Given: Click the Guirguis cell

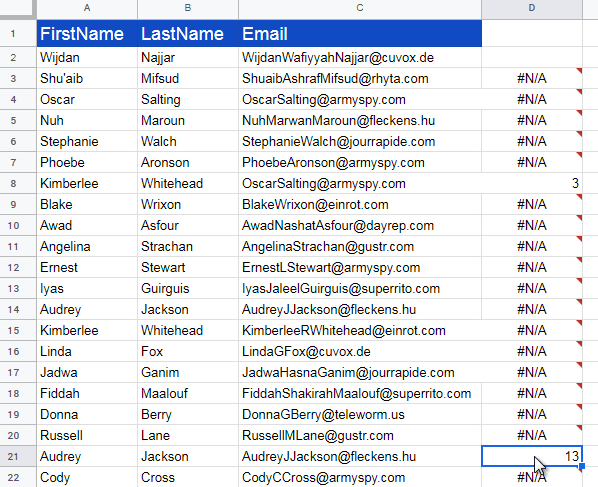Looking at the screenshot, I should (x=188, y=288).
